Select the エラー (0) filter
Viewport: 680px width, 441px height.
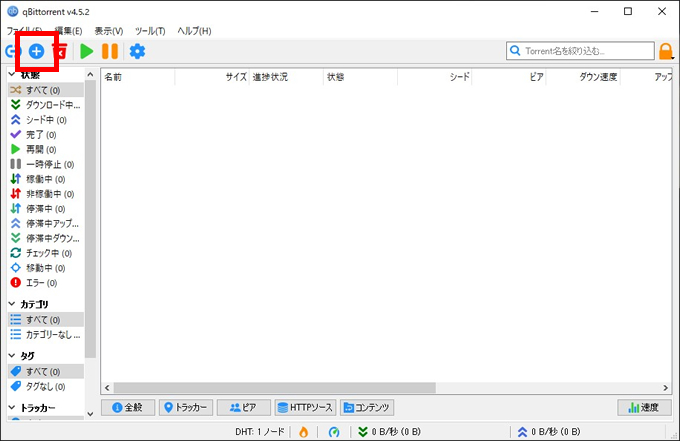(46, 283)
